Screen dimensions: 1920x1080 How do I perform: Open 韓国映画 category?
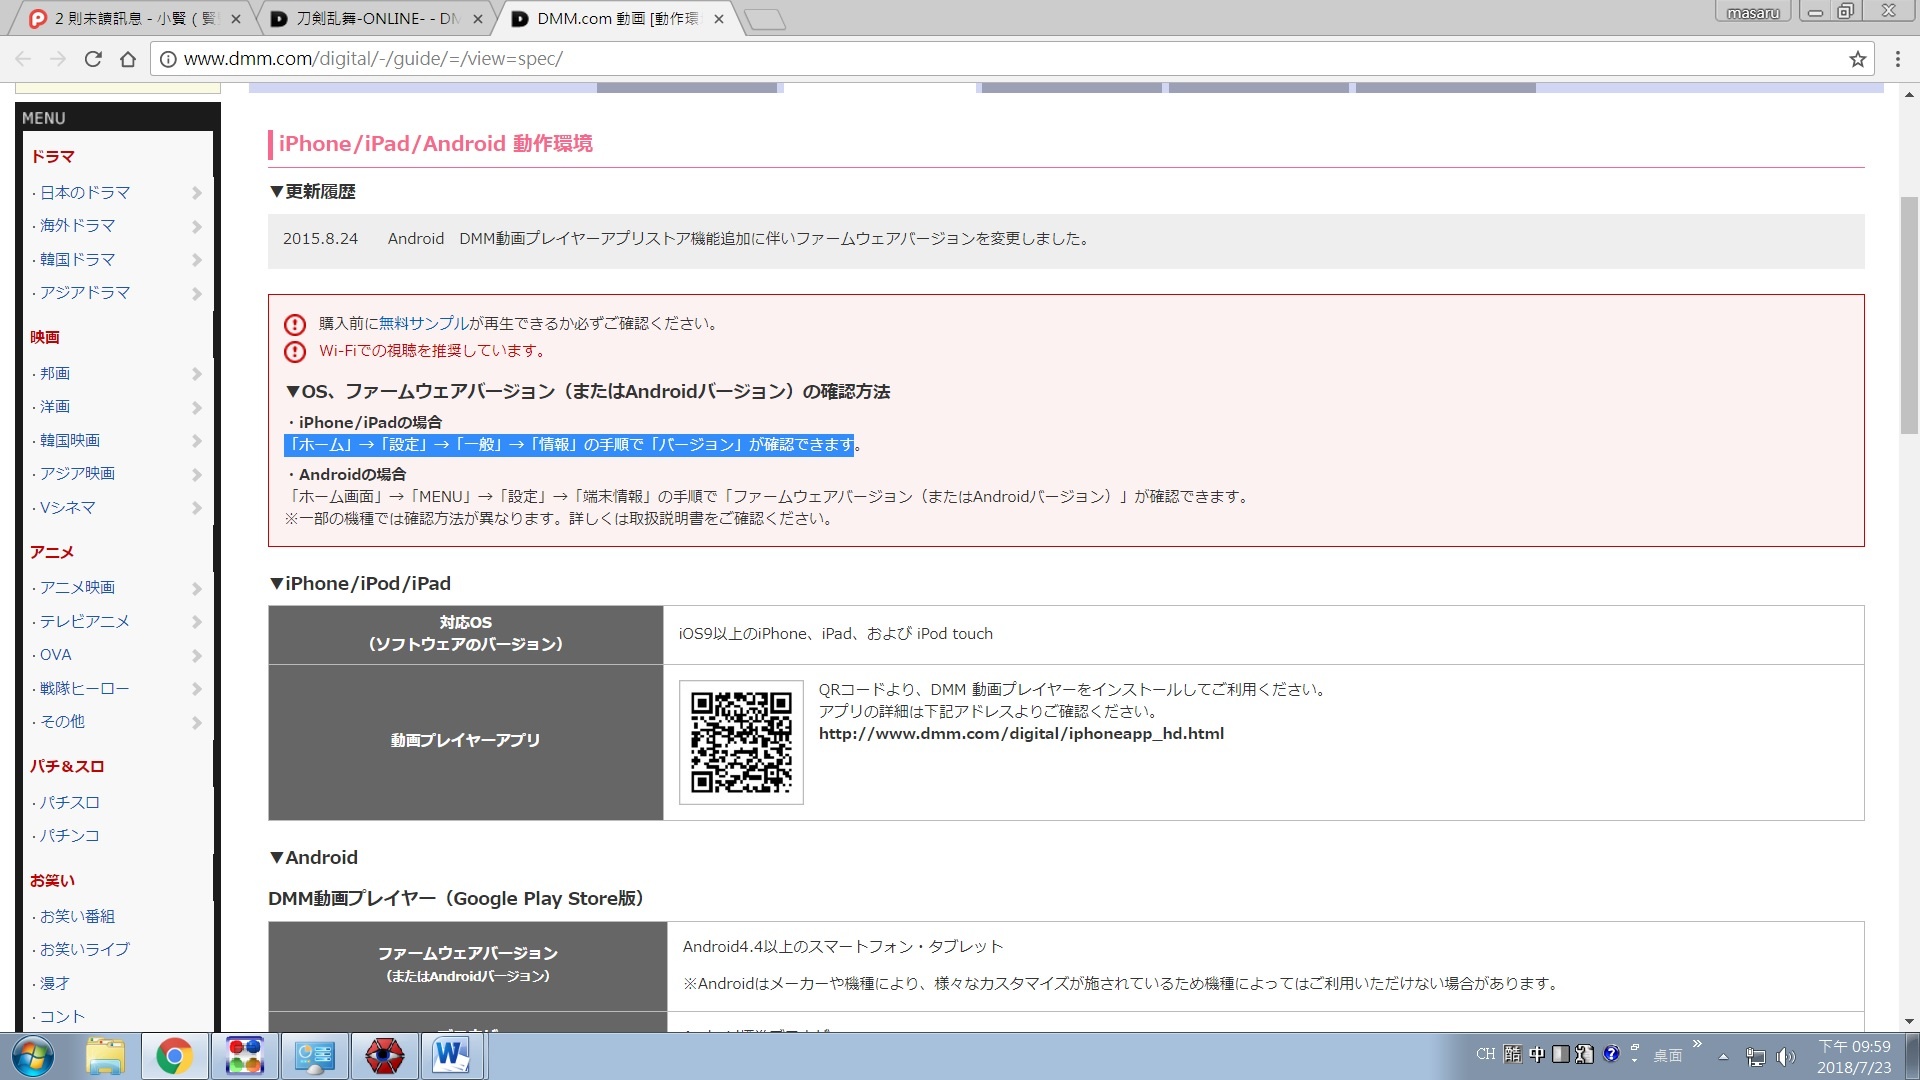click(70, 440)
